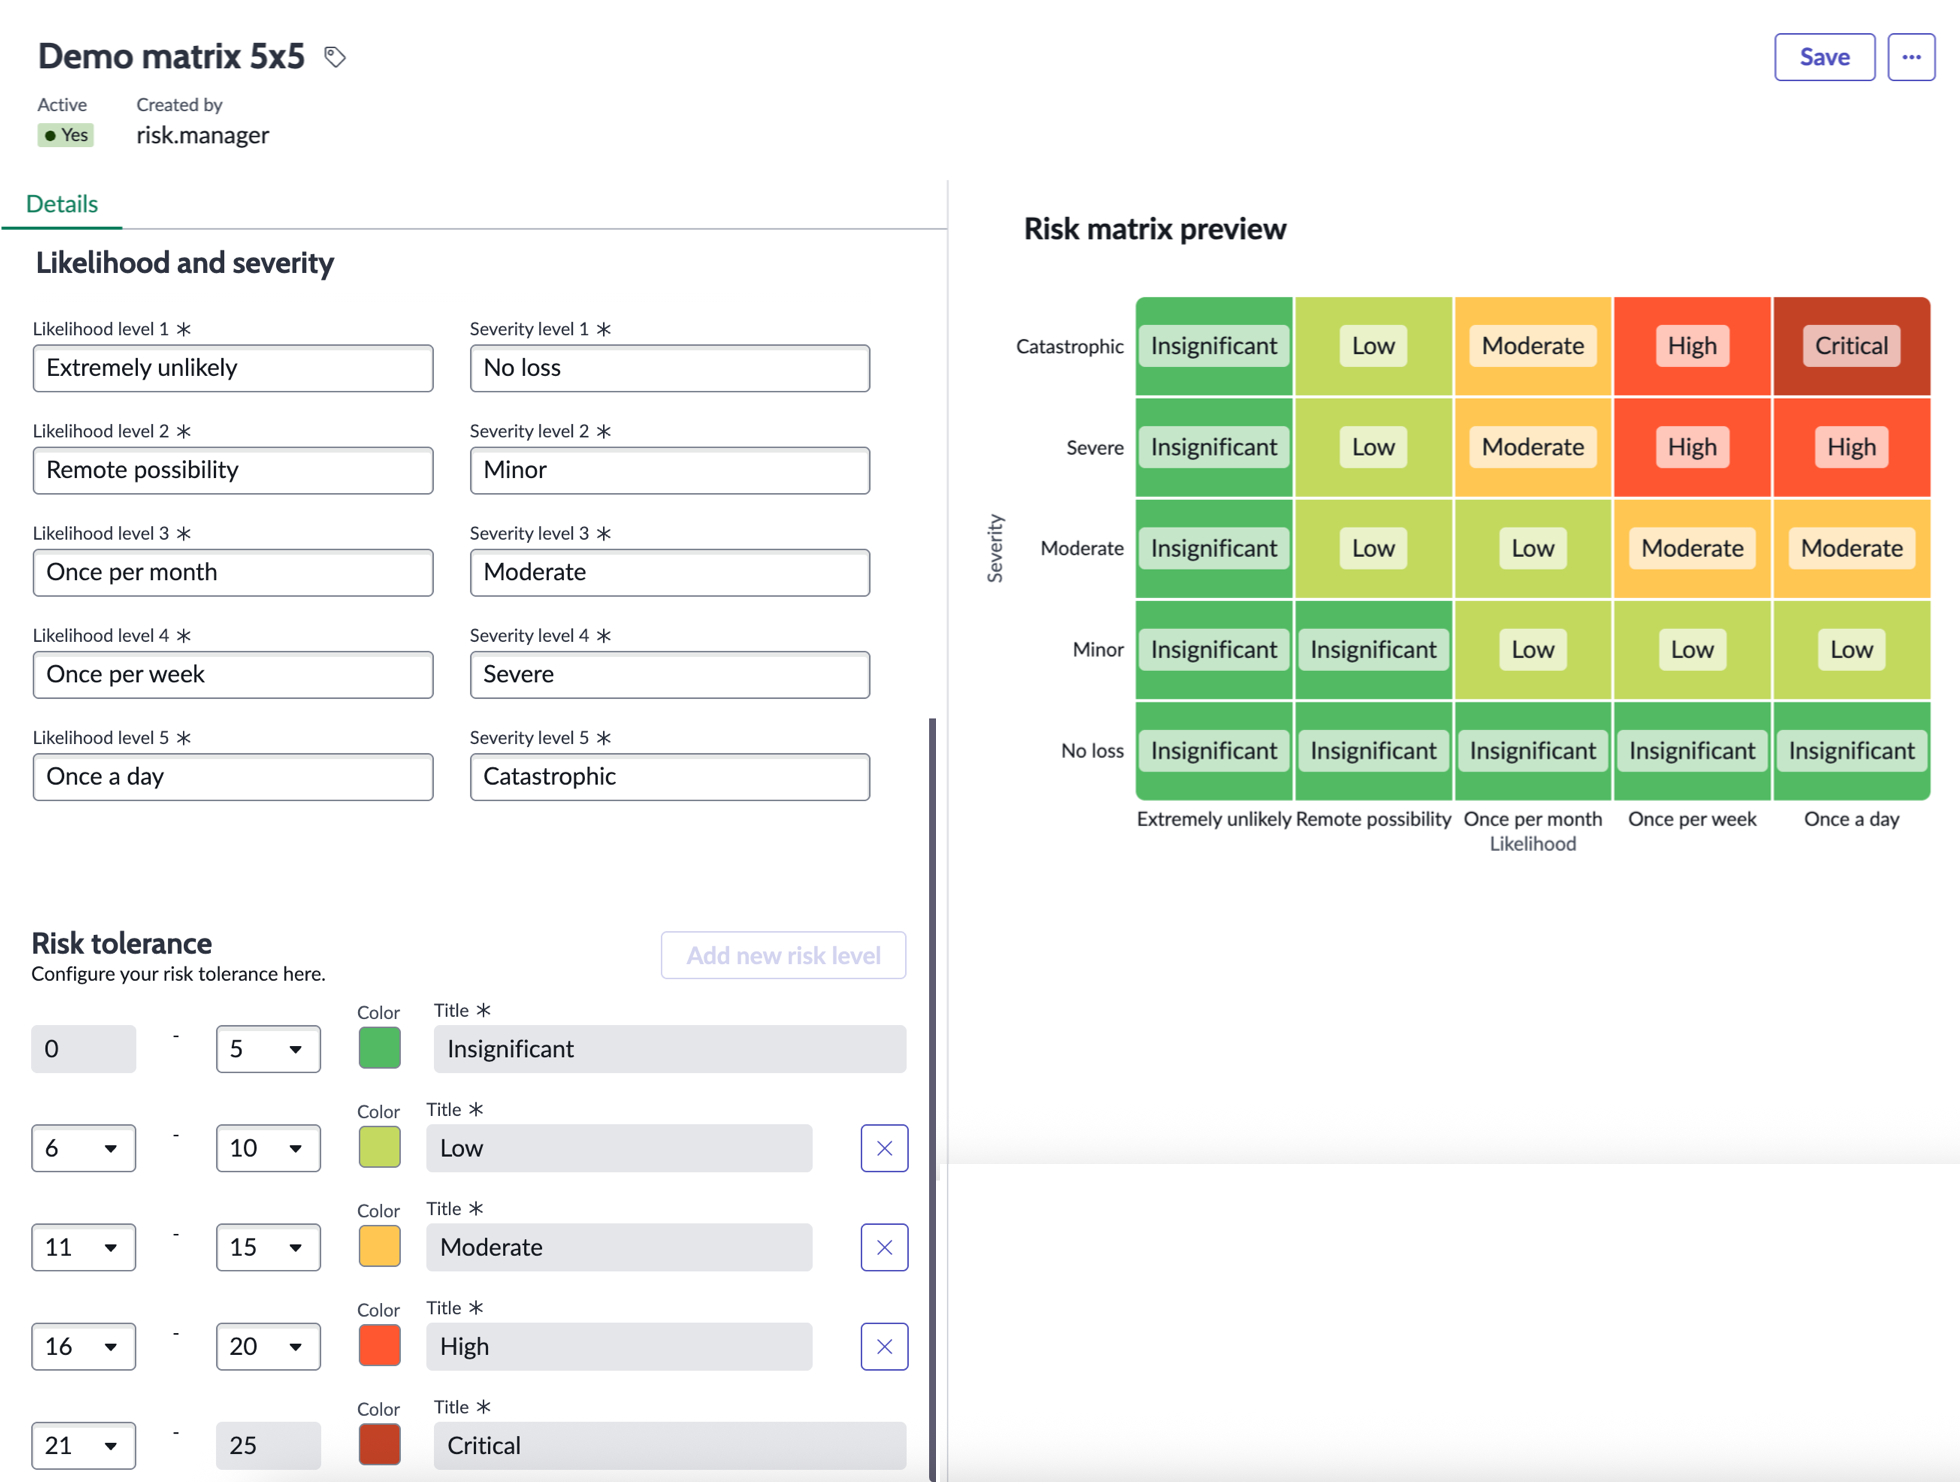
Task: Open the more options ellipsis menu
Action: (x=1911, y=57)
